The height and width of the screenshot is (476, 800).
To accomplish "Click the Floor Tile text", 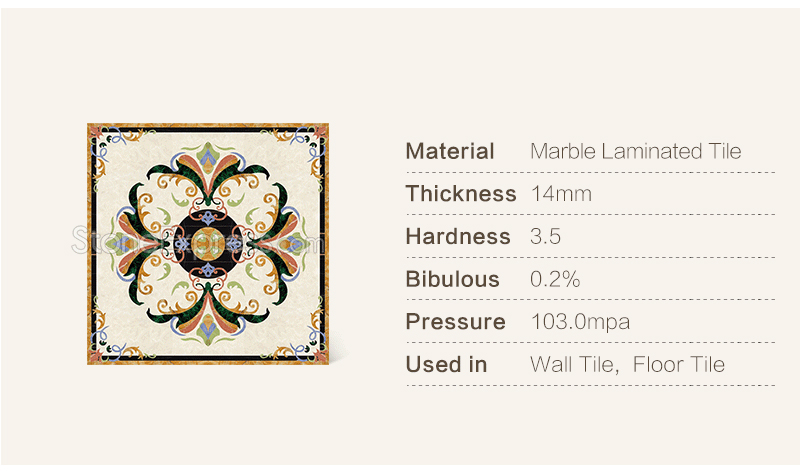I will click(679, 365).
